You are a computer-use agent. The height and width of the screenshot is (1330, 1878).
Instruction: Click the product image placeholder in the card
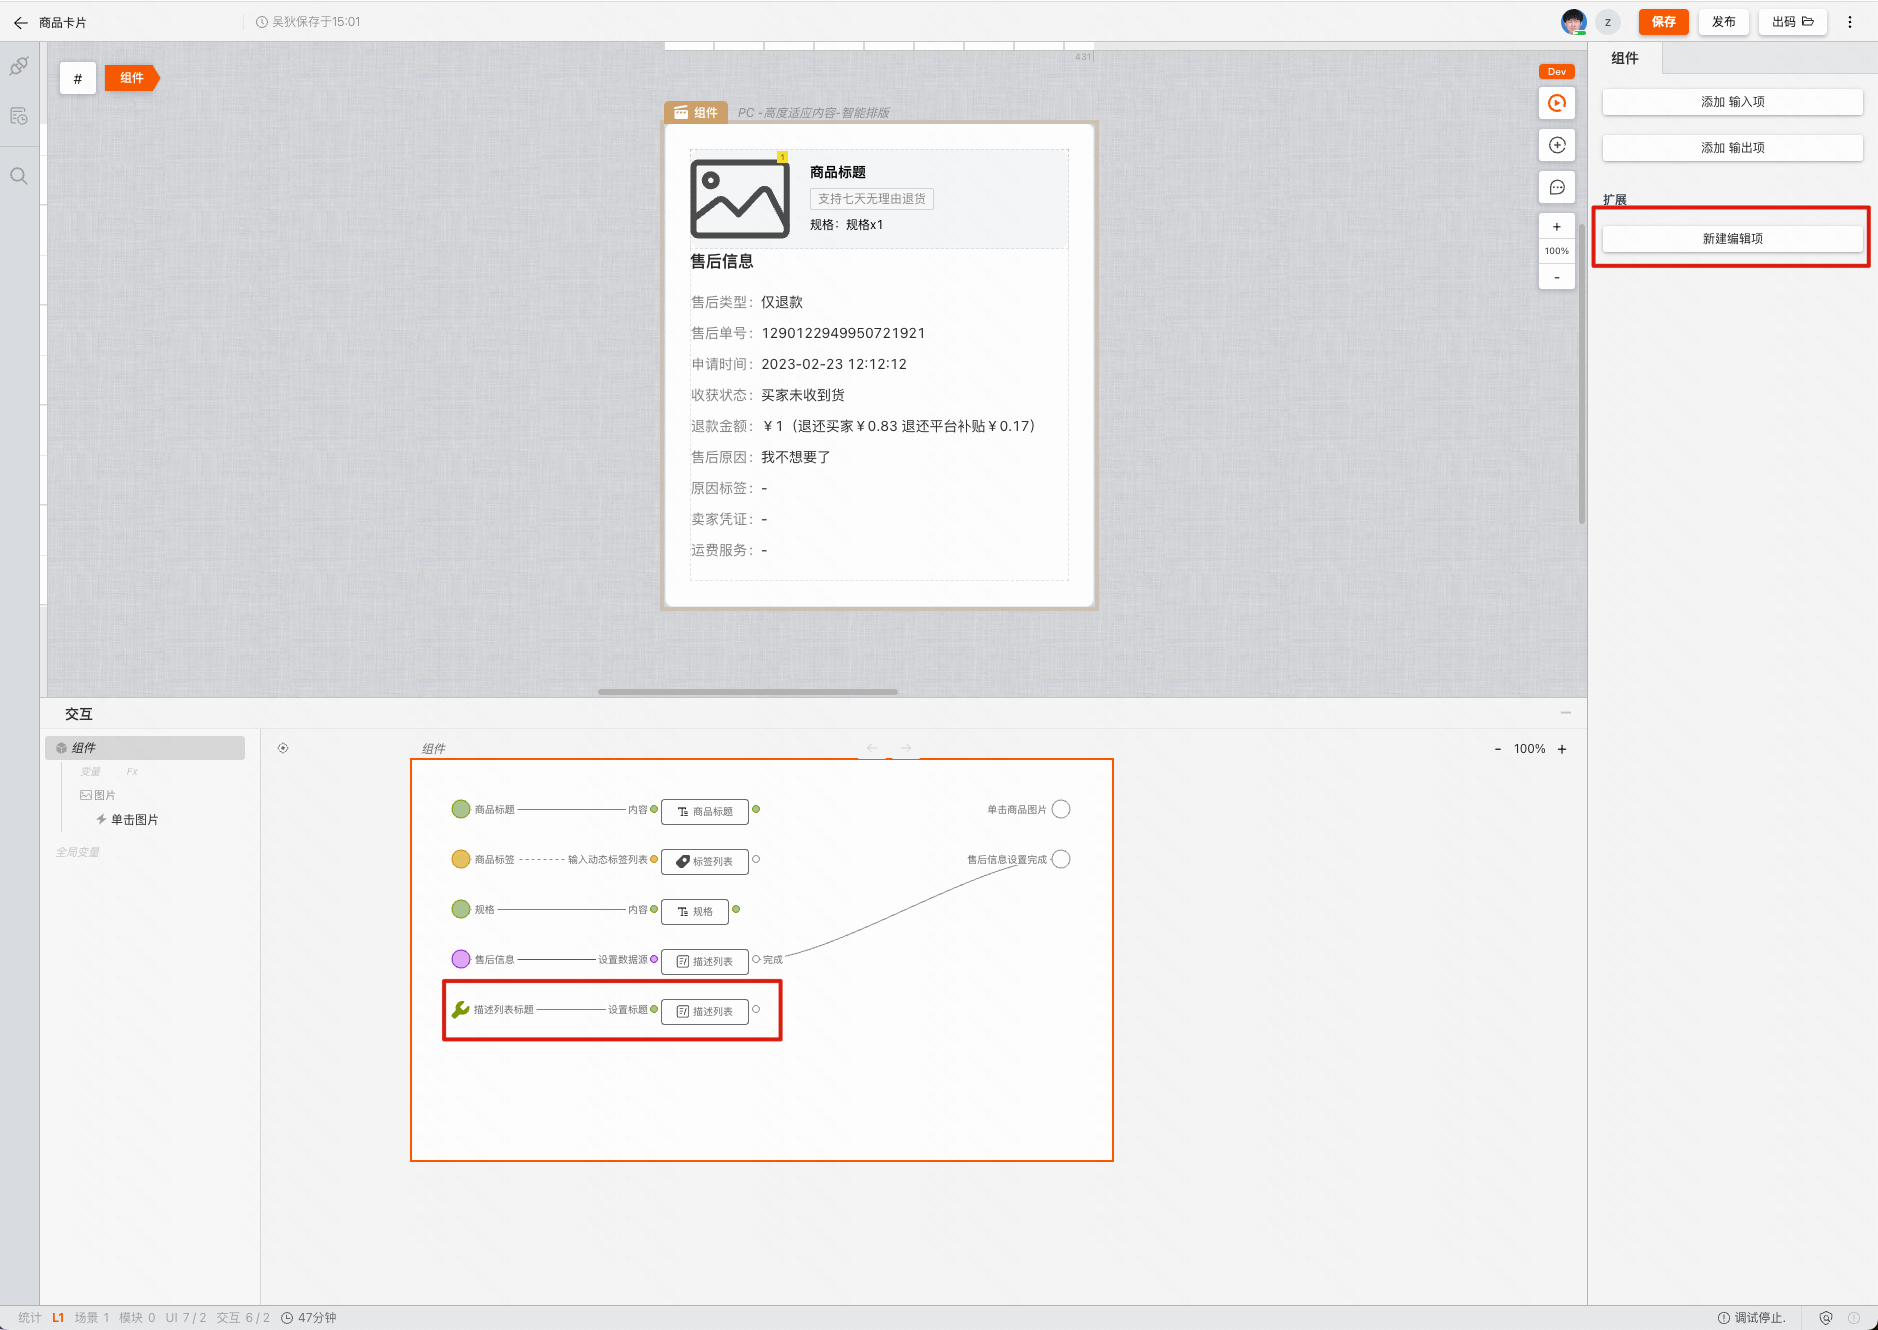[740, 198]
